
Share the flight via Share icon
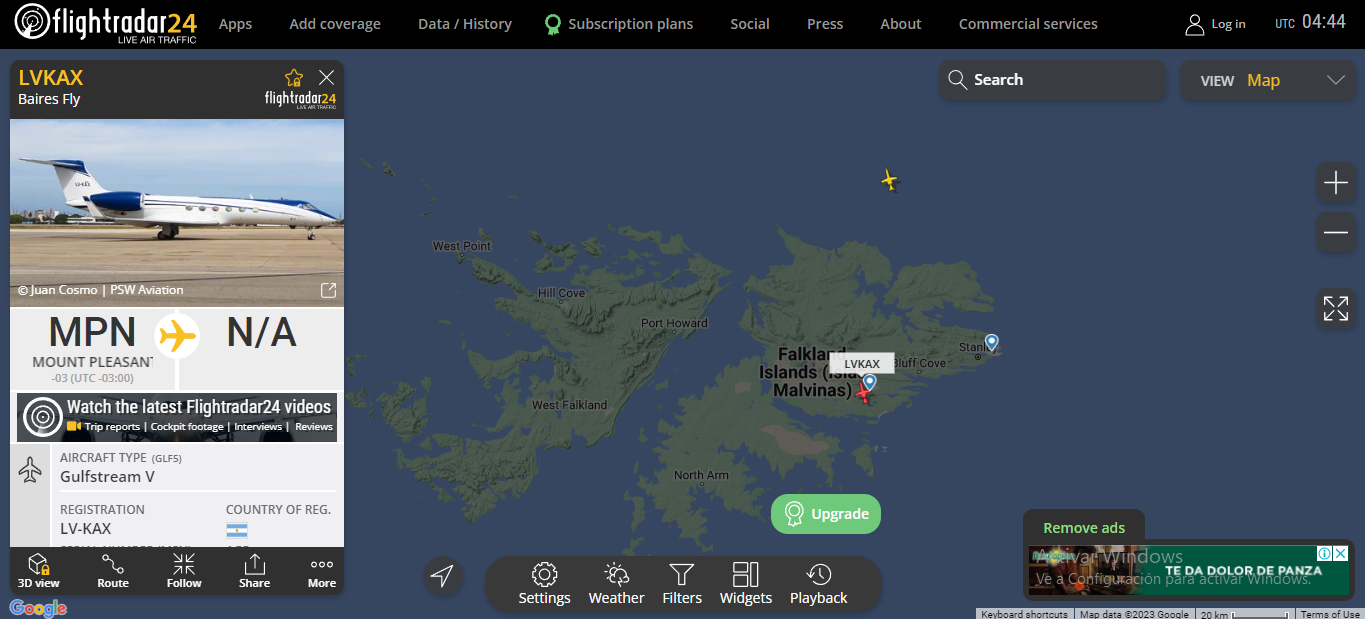click(x=254, y=571)
